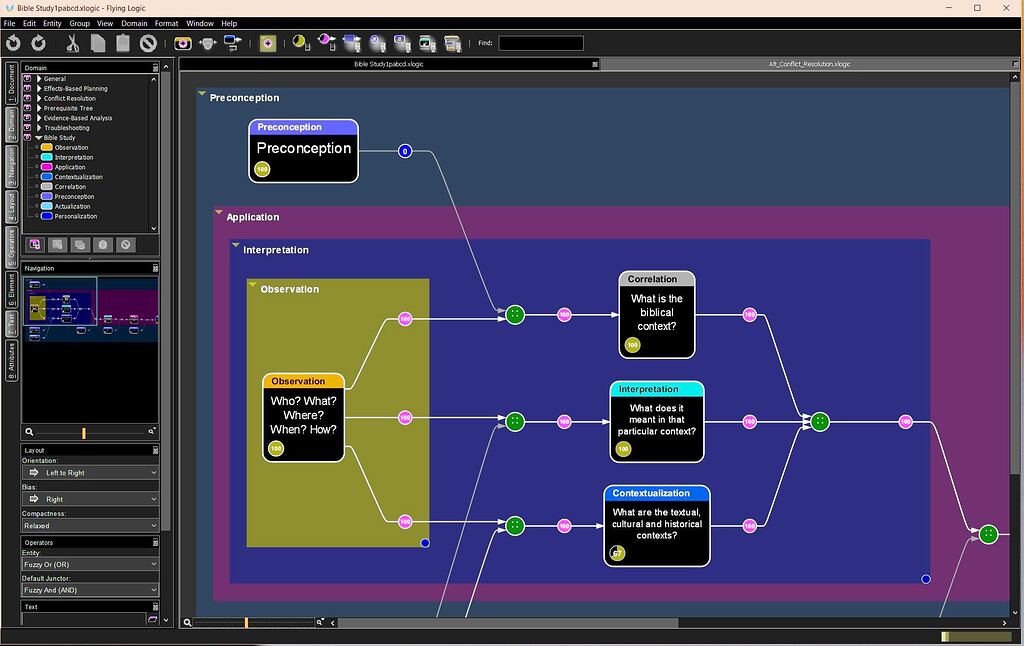Click the blue junctor circle labeled 0
The width and height of the screenshot is (1024, 646).
tap(405, 151)
